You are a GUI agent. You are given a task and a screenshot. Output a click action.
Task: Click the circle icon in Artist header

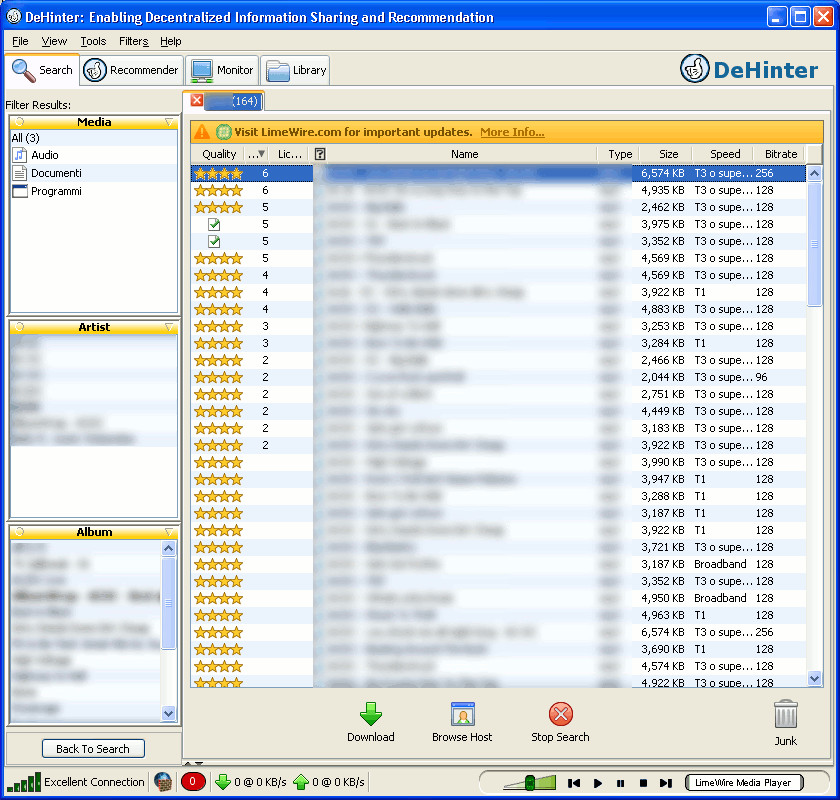[19, 326]
